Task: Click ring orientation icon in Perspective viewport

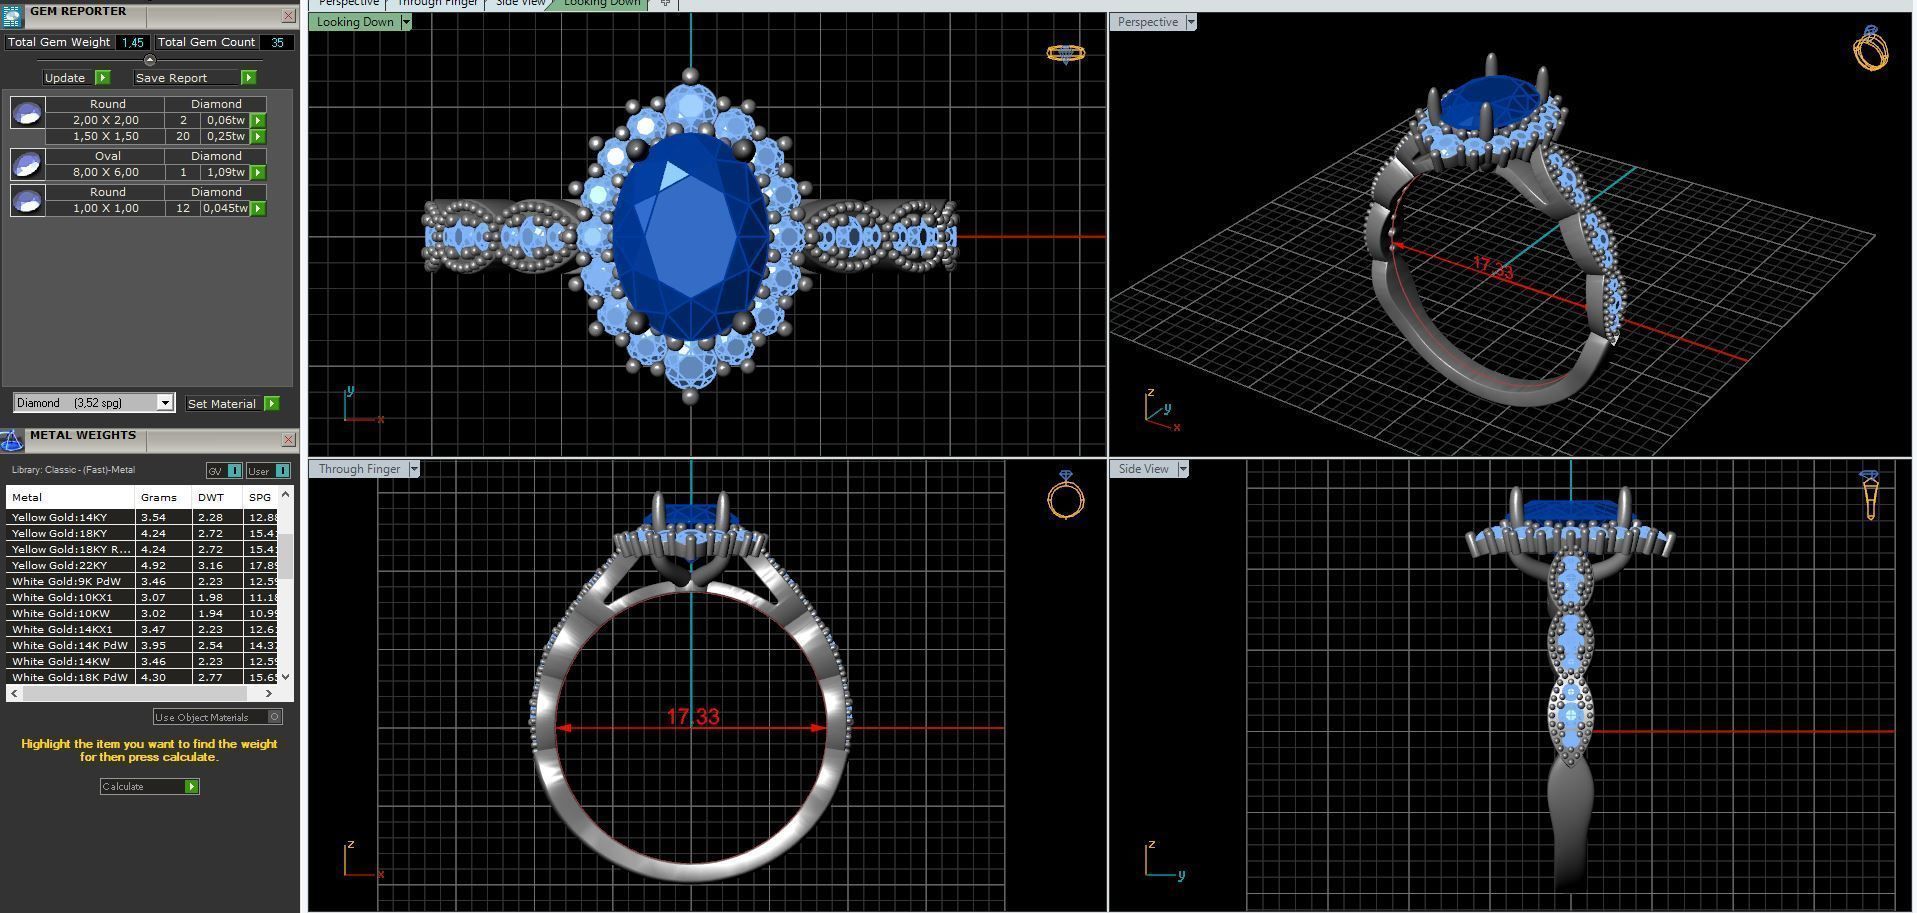Action: coord(1870,48)
